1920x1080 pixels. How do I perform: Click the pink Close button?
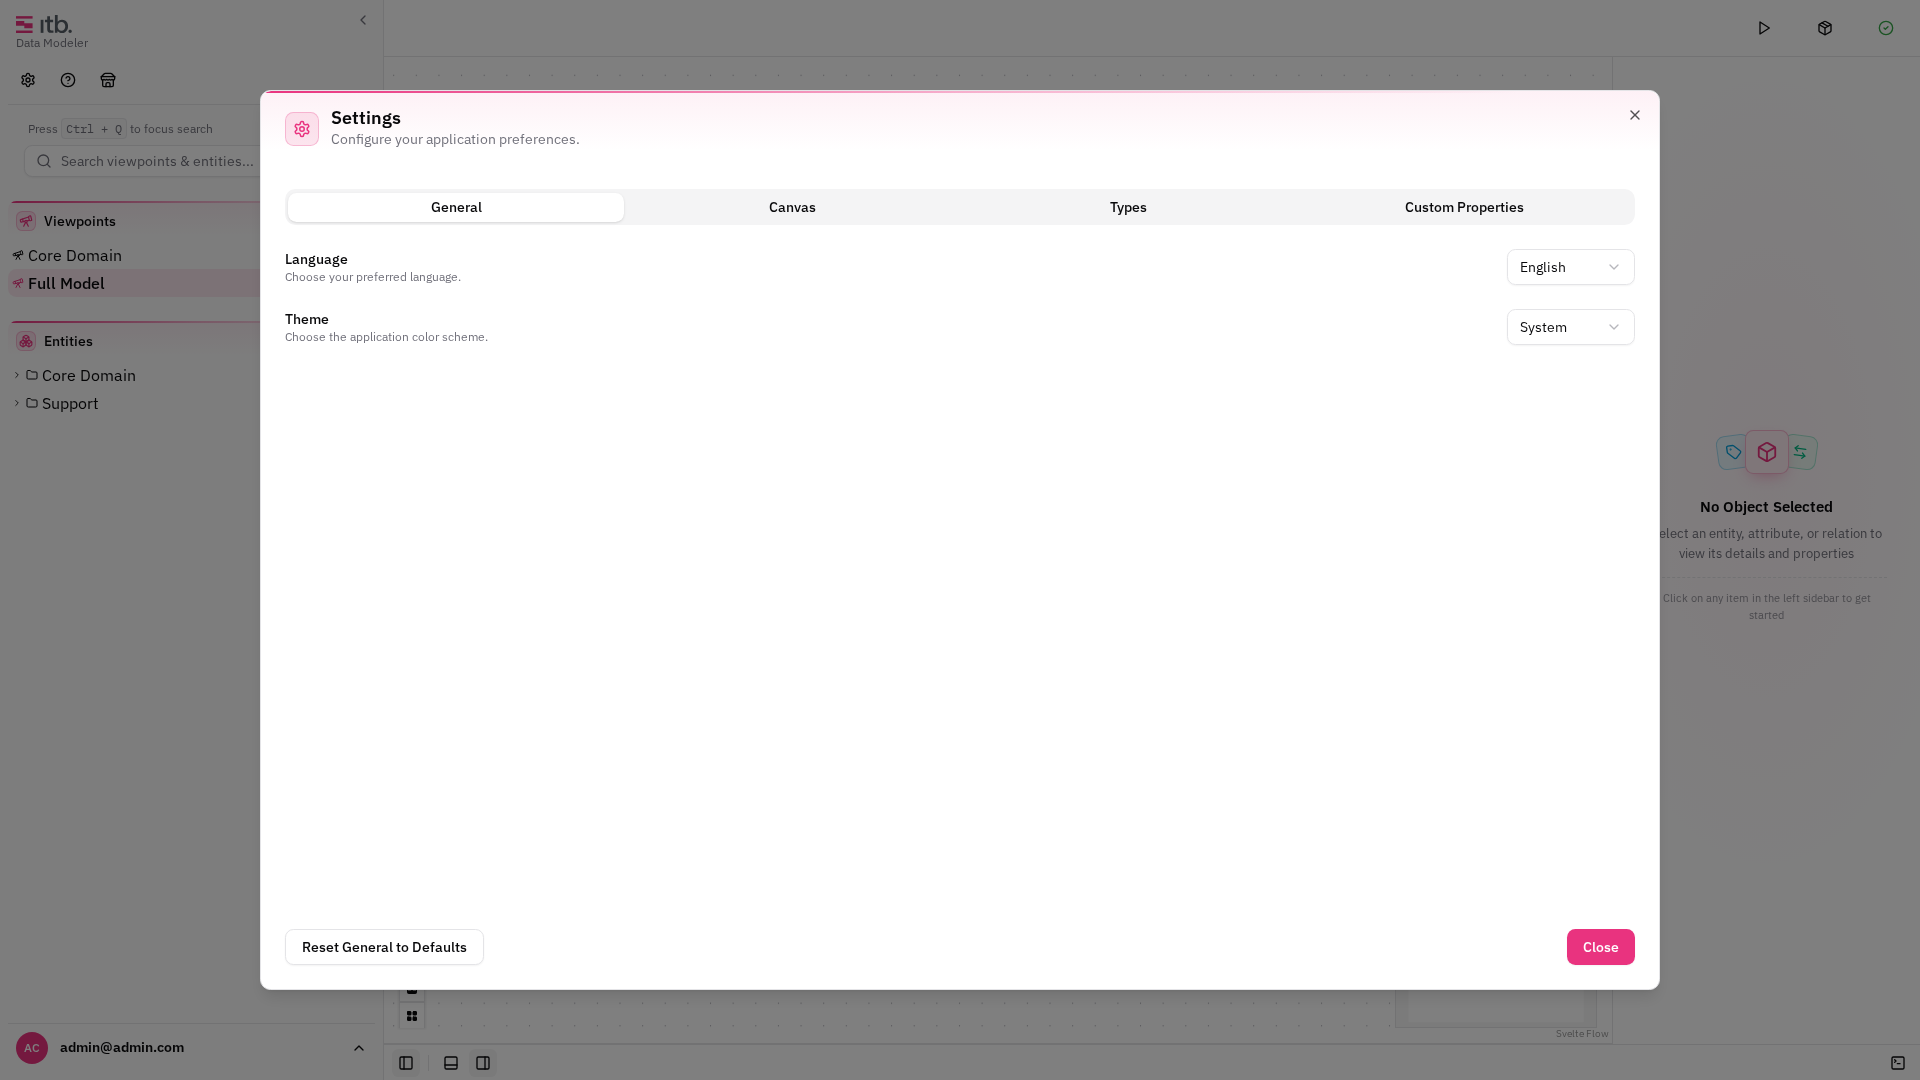tap(1600, 947)
